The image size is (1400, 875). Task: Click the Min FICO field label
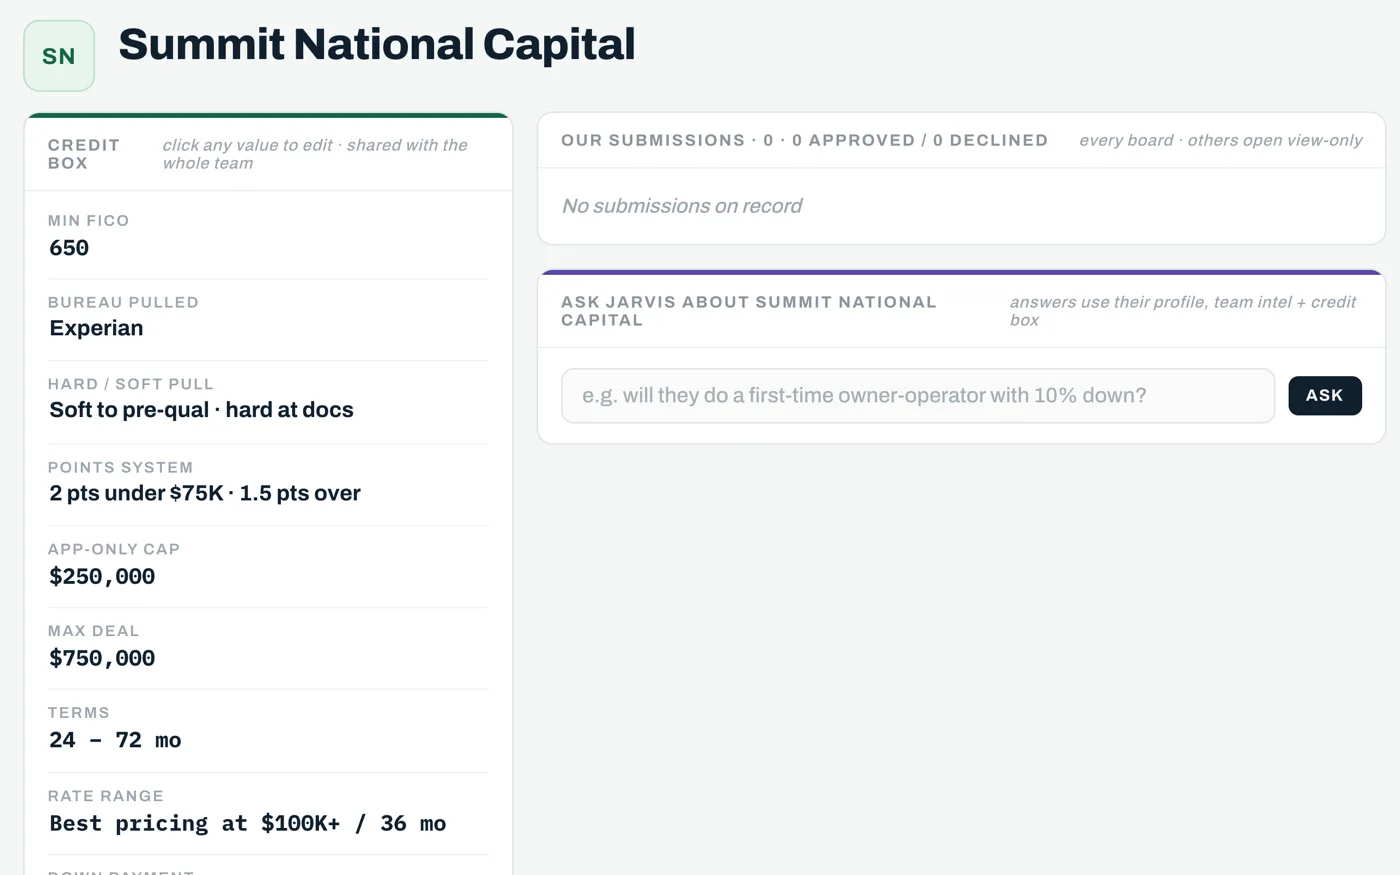[89, 221]
